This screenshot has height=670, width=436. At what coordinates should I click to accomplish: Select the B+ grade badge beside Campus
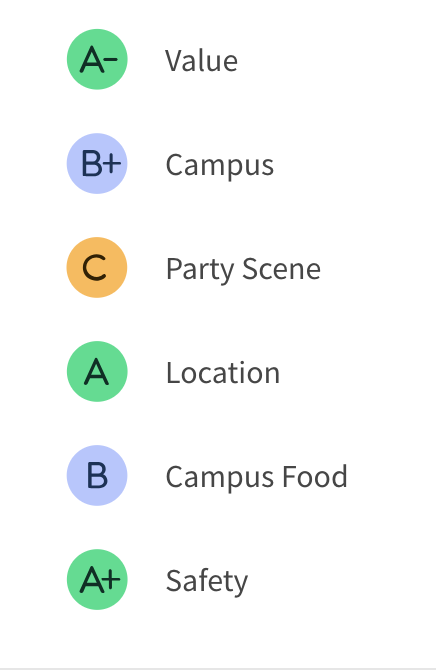(x=97, y=163)
